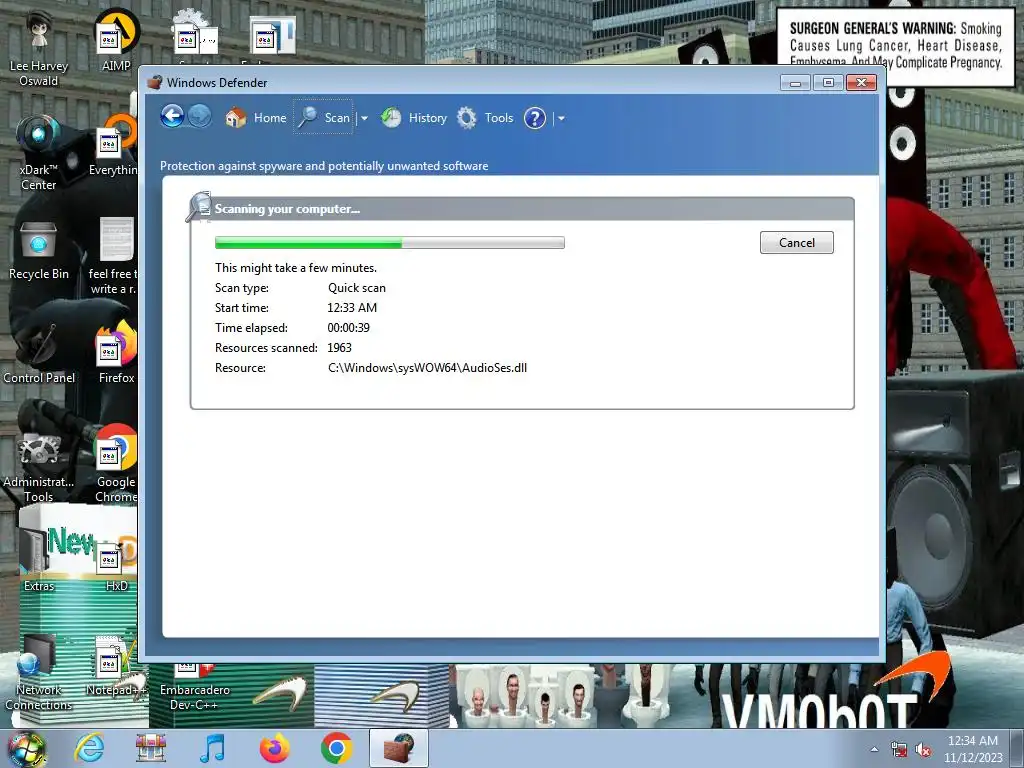Start a scan via the magnifier Scan icon

pos(308,118)
